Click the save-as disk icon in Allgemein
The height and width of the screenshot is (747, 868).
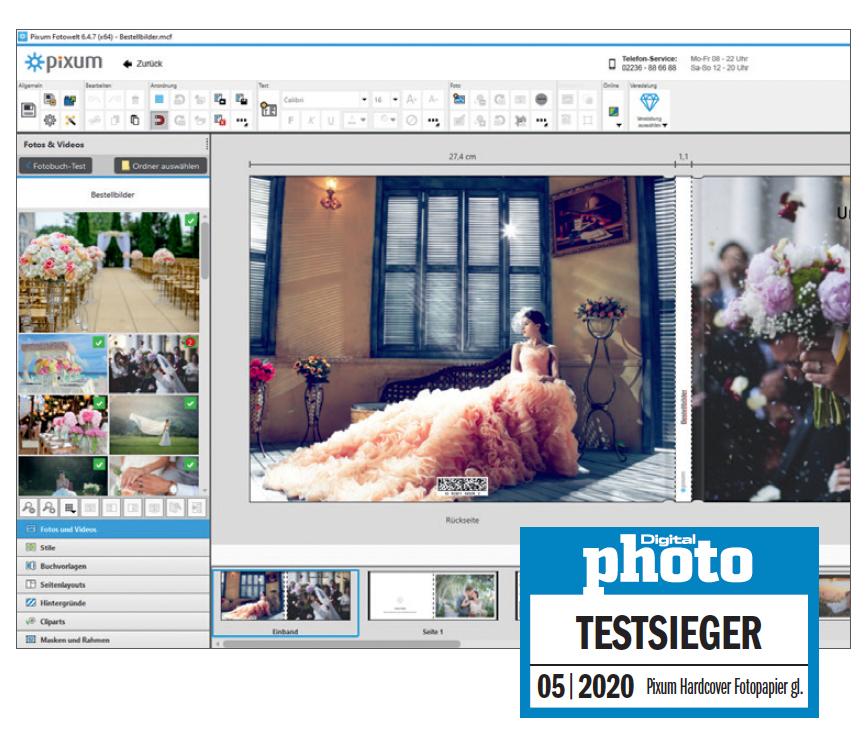50,100
